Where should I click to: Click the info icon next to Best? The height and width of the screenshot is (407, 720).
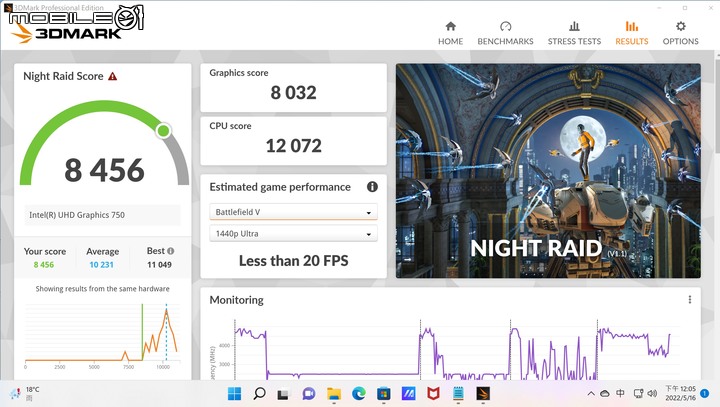coord(171,251)
